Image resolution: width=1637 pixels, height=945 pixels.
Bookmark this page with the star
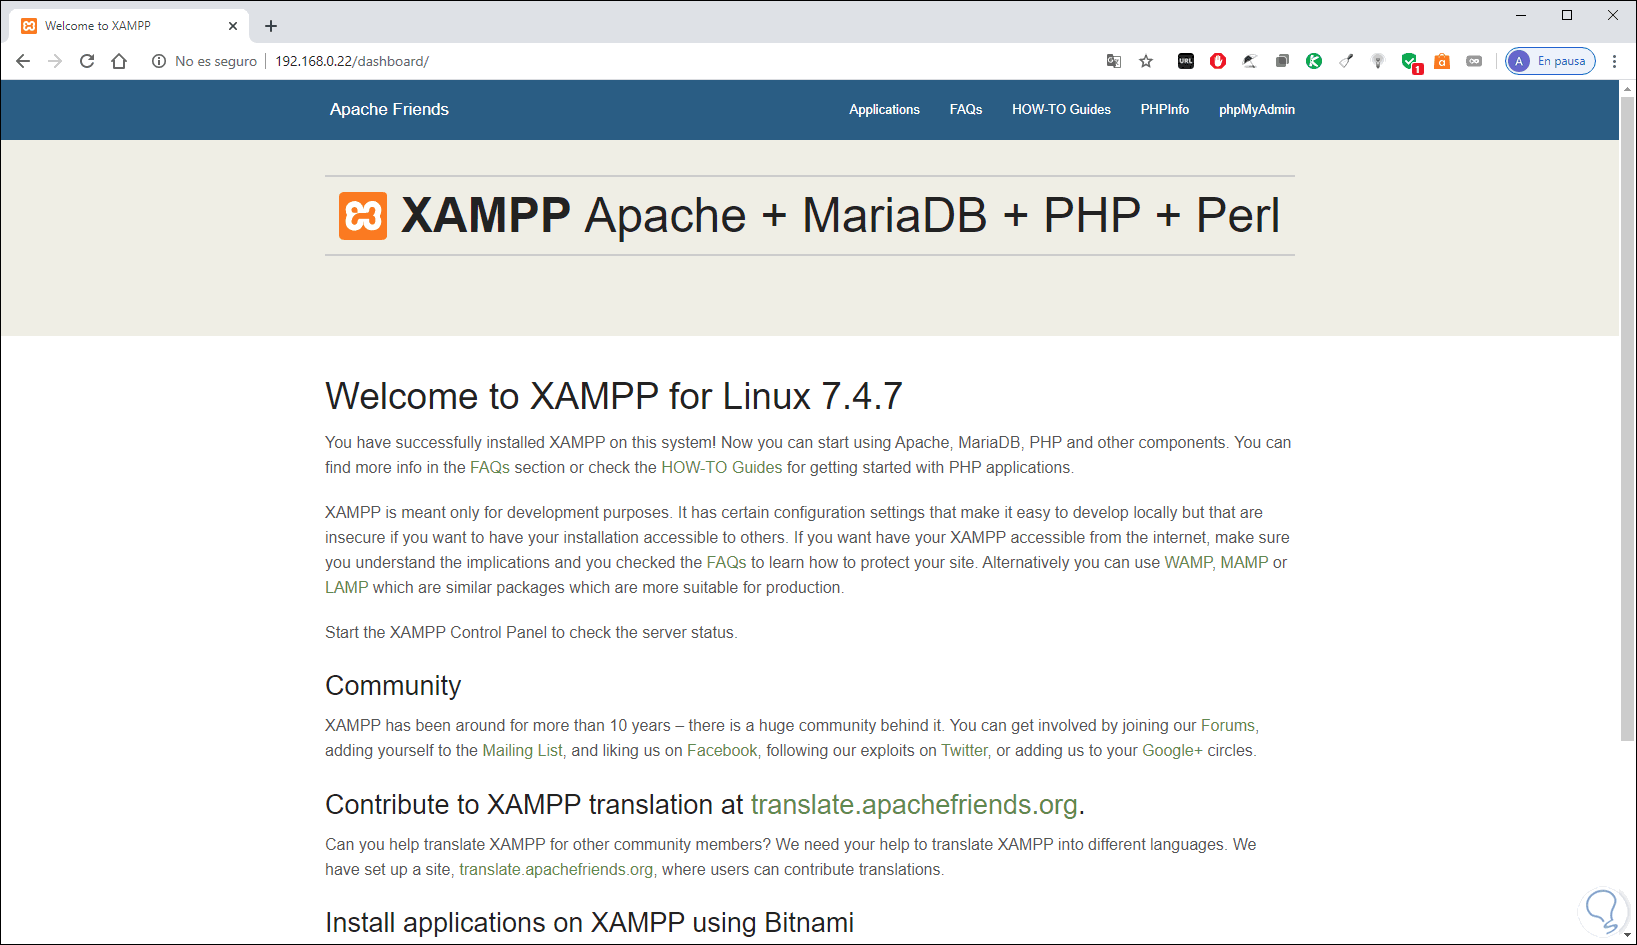[x=1146, y=61]
